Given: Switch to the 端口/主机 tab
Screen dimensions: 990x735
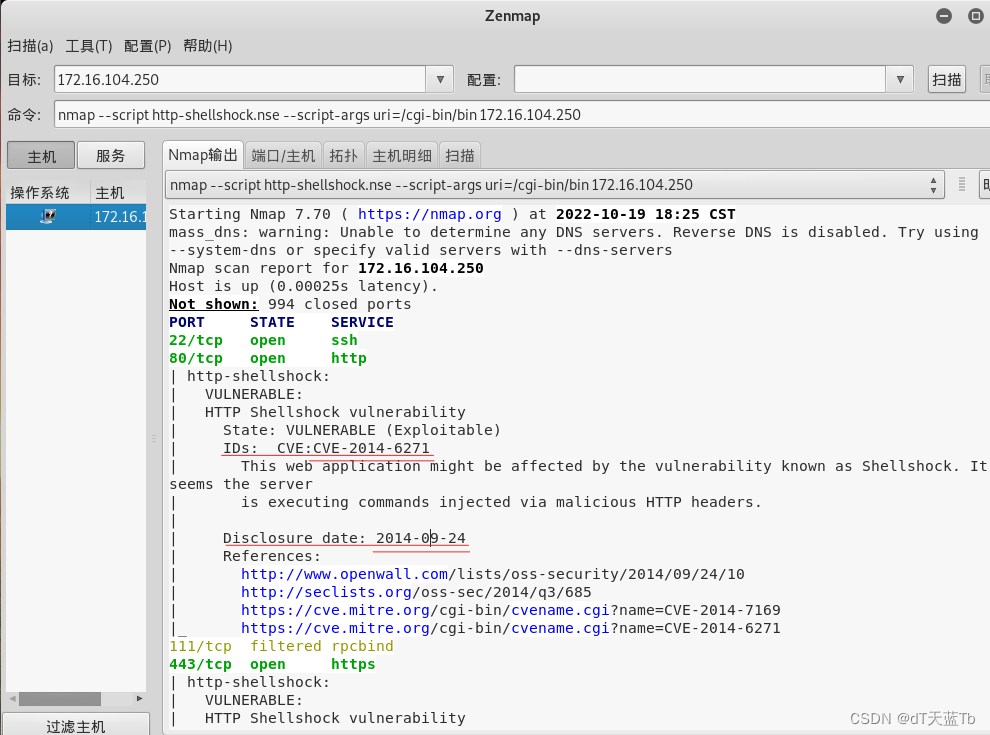Looking at the screenshot, I should coord(283,156).
